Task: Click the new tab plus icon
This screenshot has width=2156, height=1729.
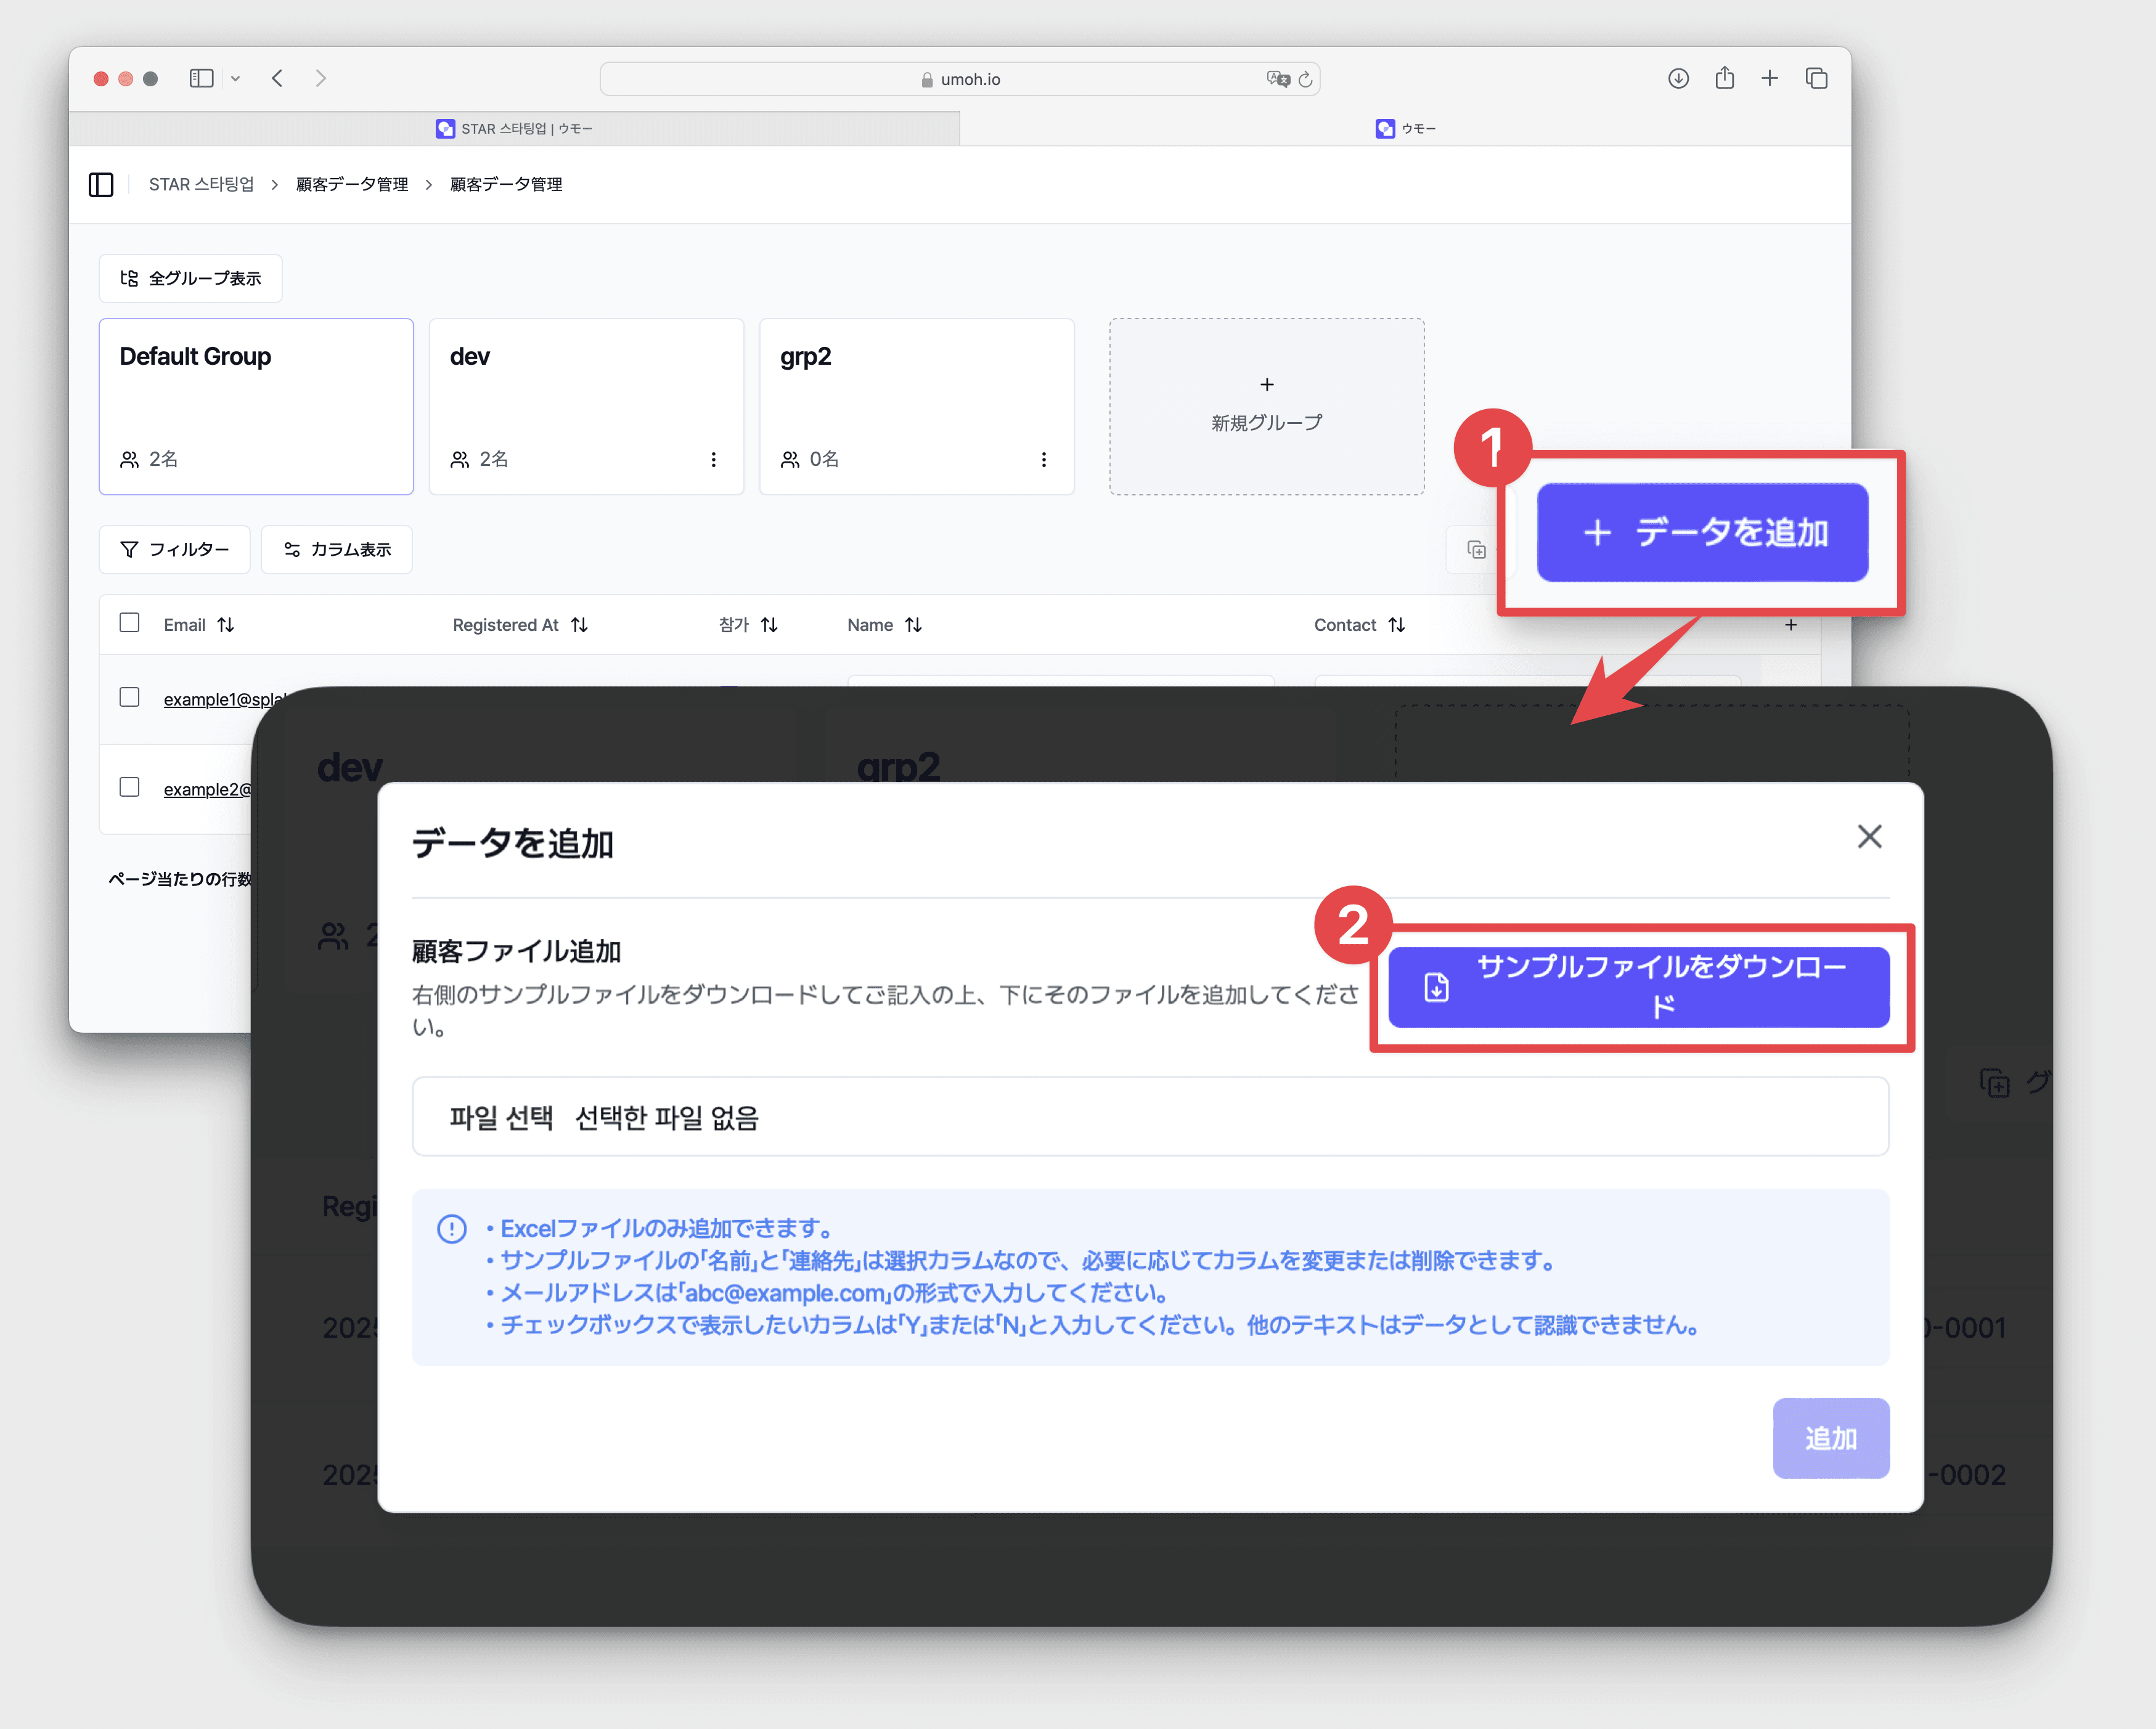Action: coord(1769,78)
